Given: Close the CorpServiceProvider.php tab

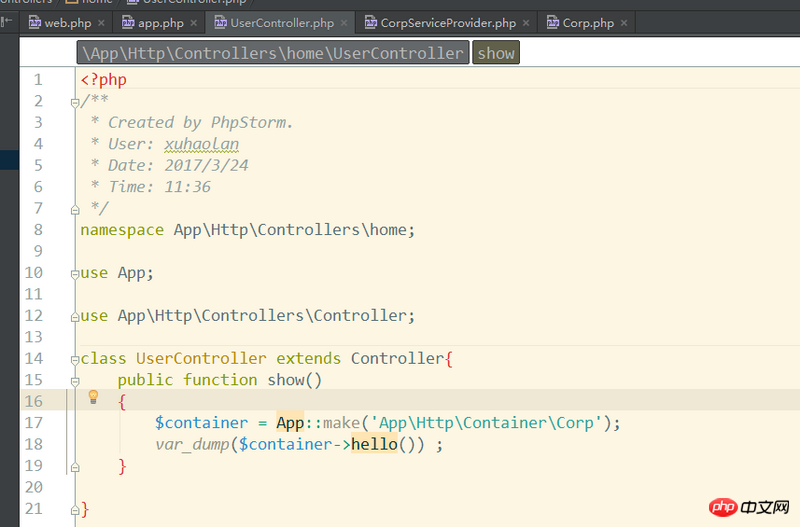Looking at the screenshot, I should coord(525,23).
